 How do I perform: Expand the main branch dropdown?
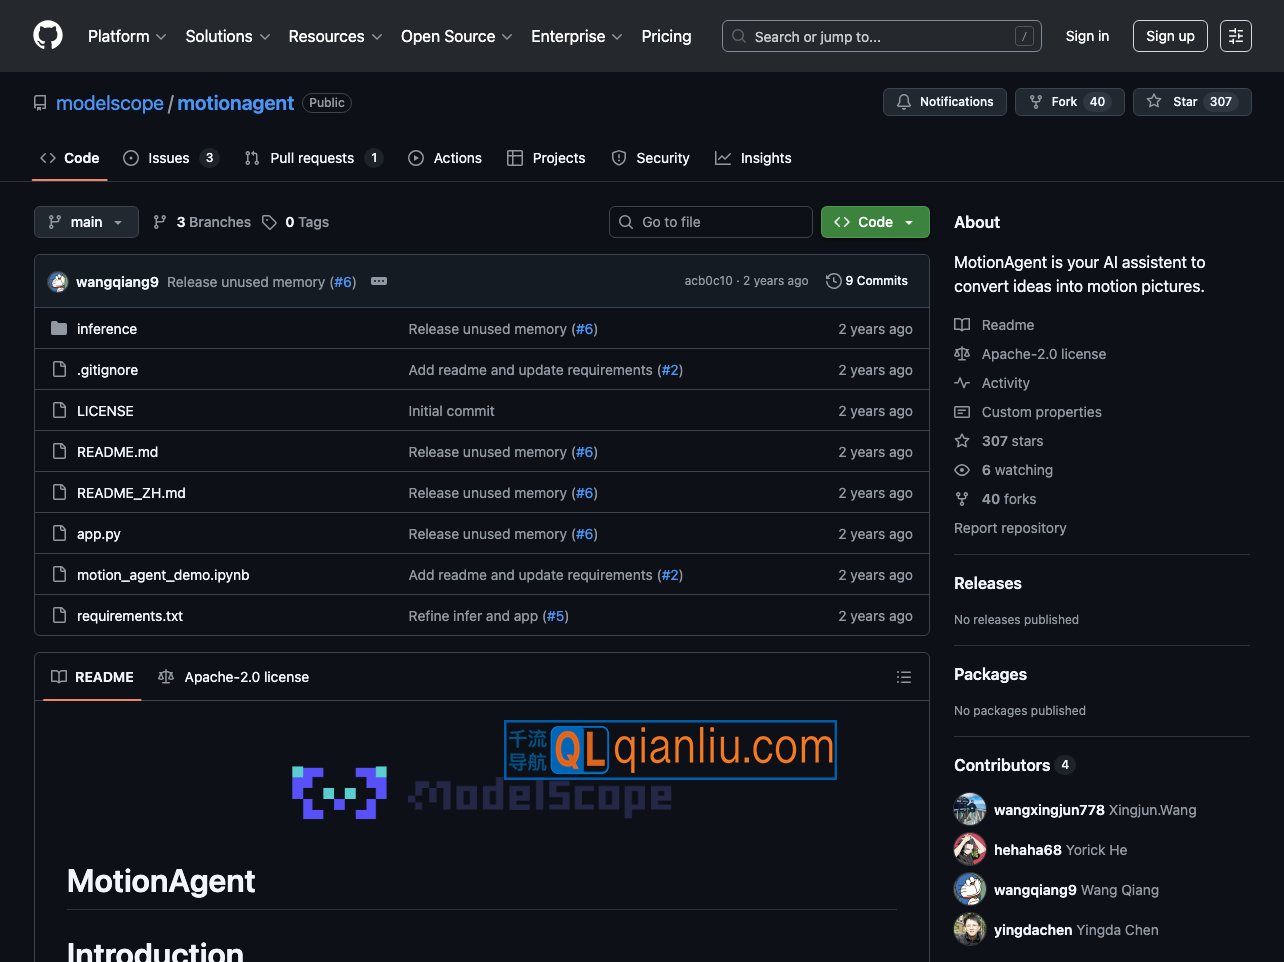pos(85,222)
